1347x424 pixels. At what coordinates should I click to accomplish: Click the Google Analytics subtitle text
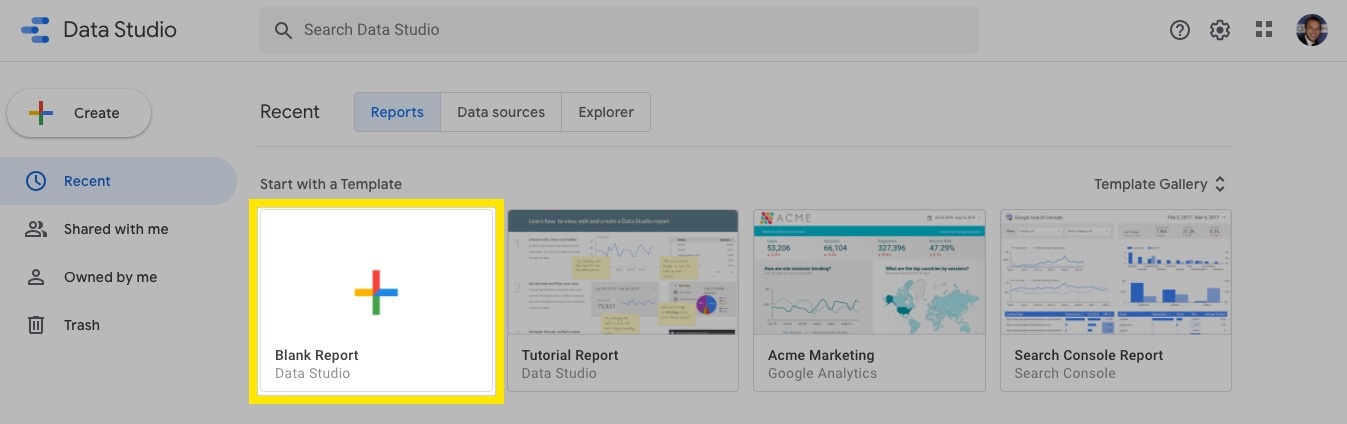click(x=822, y=373)
